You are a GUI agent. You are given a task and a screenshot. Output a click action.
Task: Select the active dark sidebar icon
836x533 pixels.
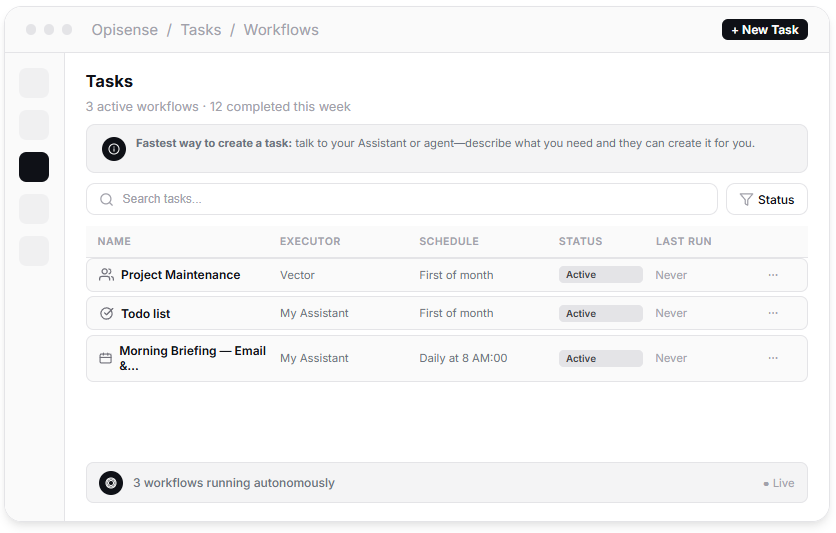click(x=34, y=167)
